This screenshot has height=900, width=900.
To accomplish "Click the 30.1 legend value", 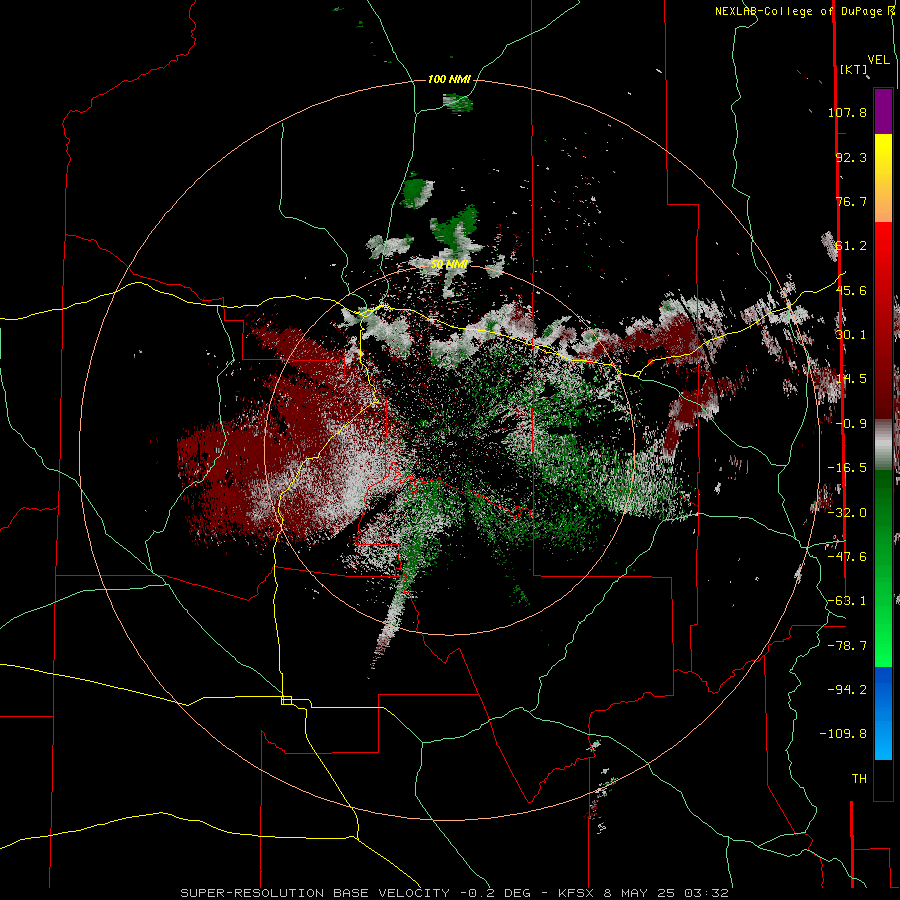I will coord(851,335).
